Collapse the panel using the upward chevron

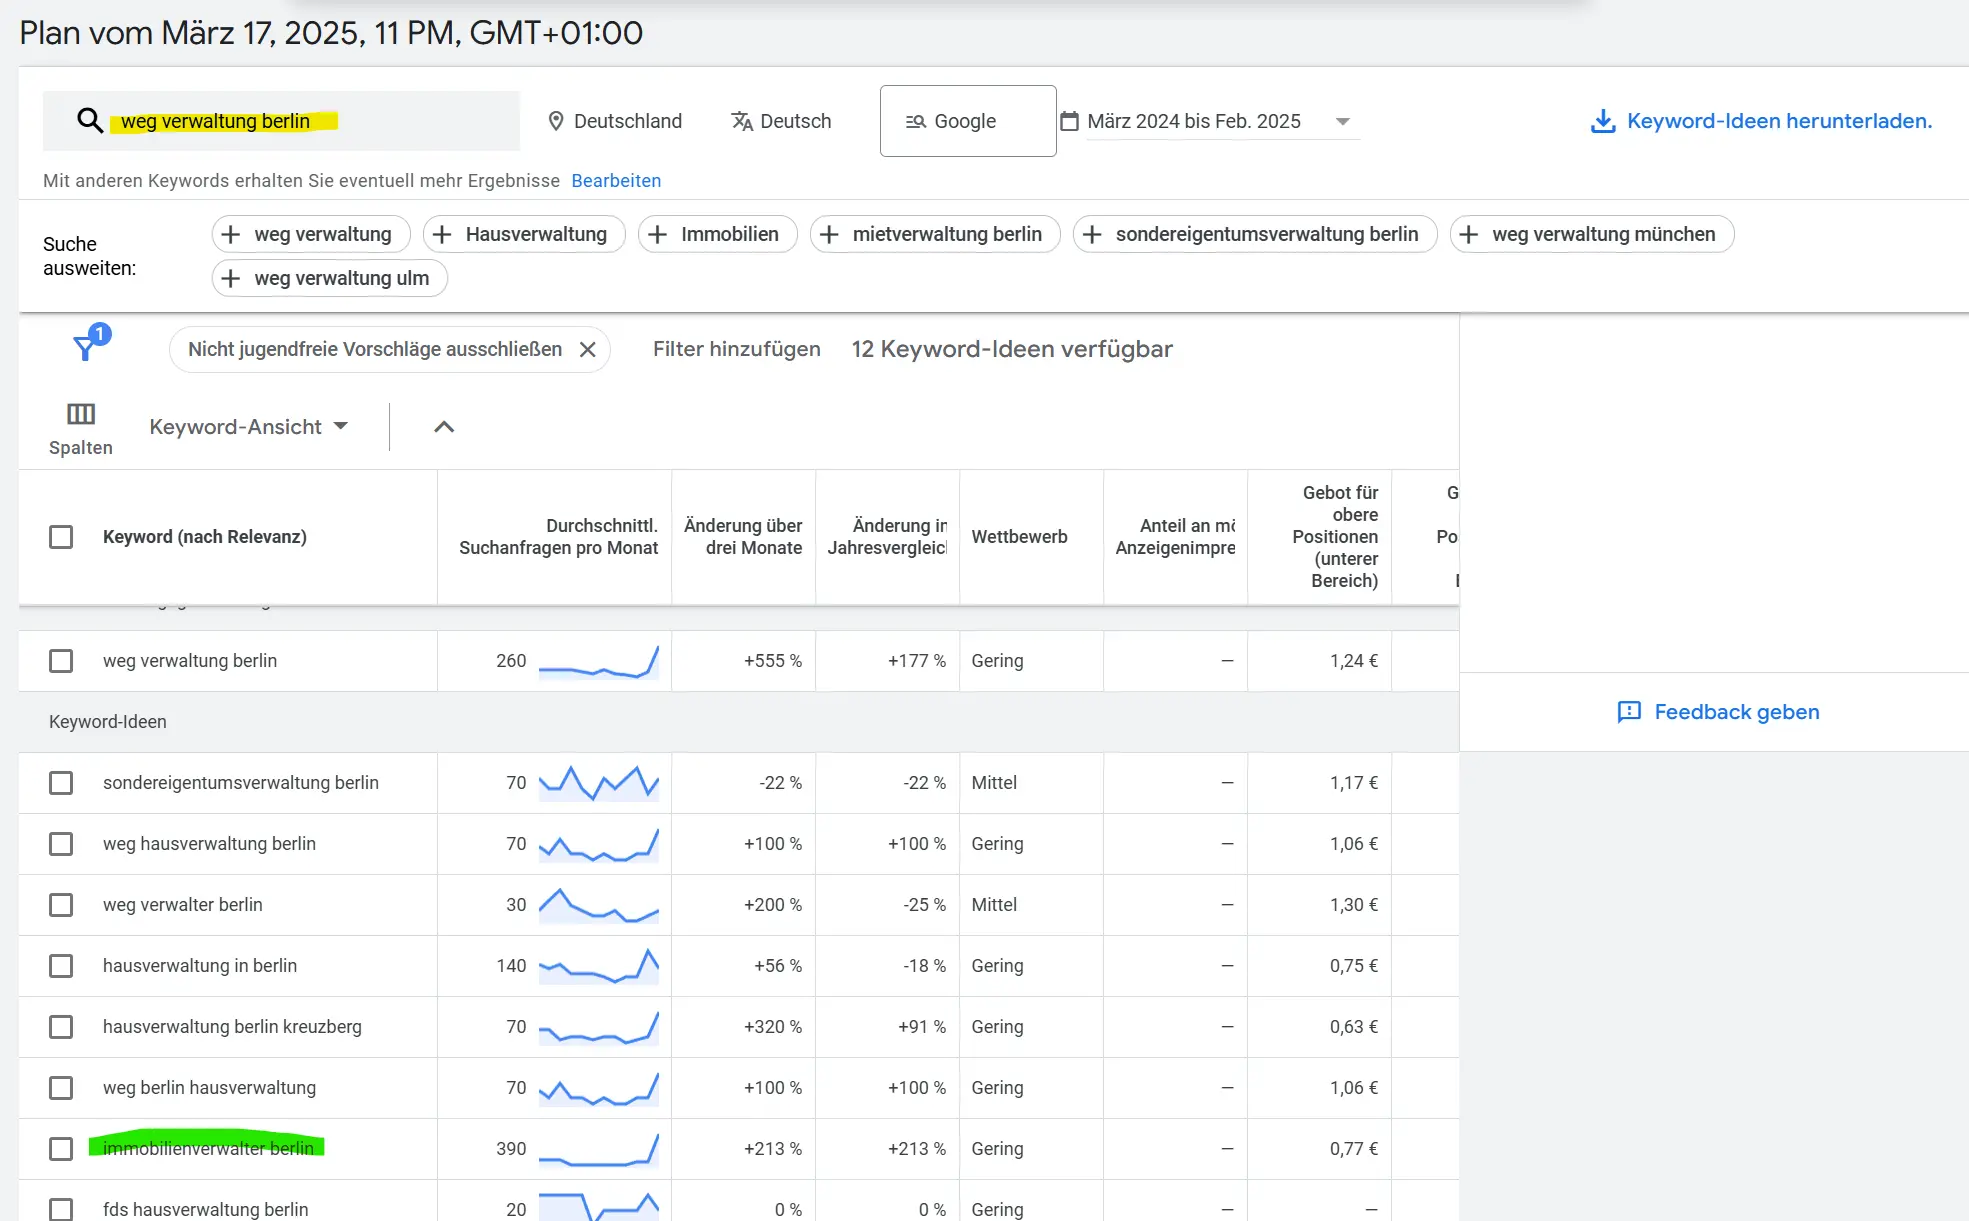(443, 426)
